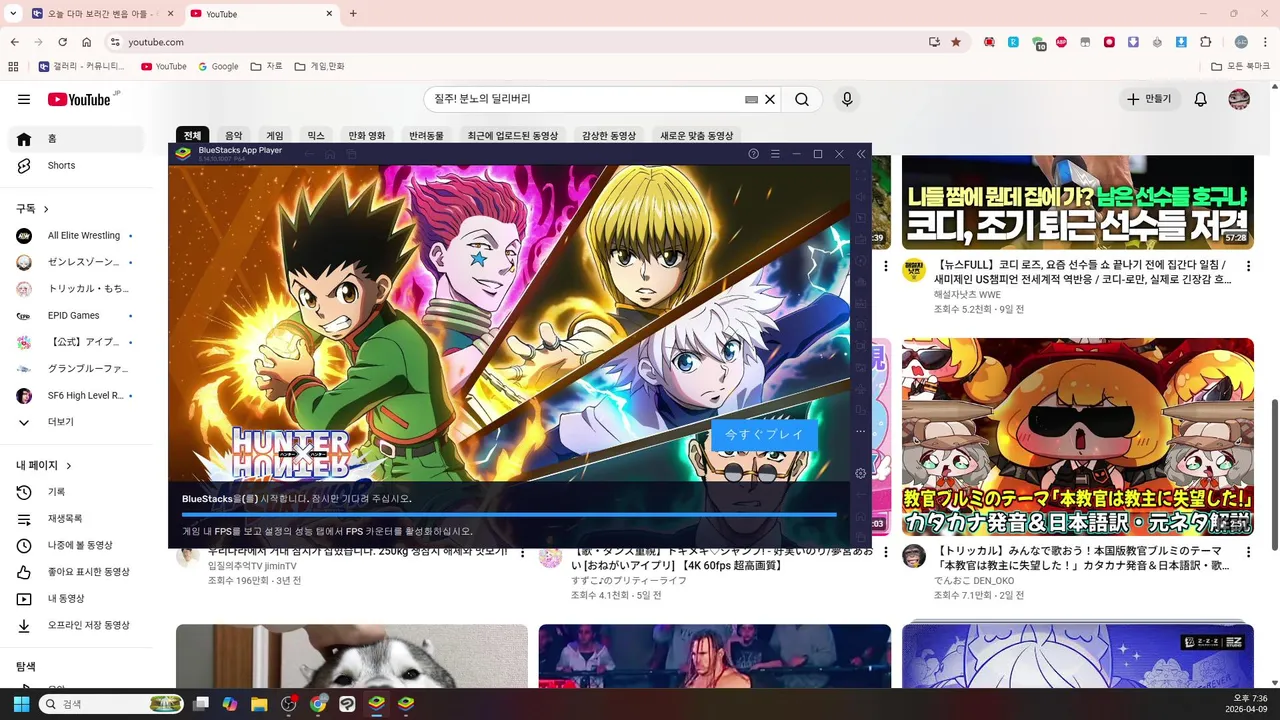Open the BlueStacks help question-mark icon
The image size is (1280, 720).
(754, 154)
